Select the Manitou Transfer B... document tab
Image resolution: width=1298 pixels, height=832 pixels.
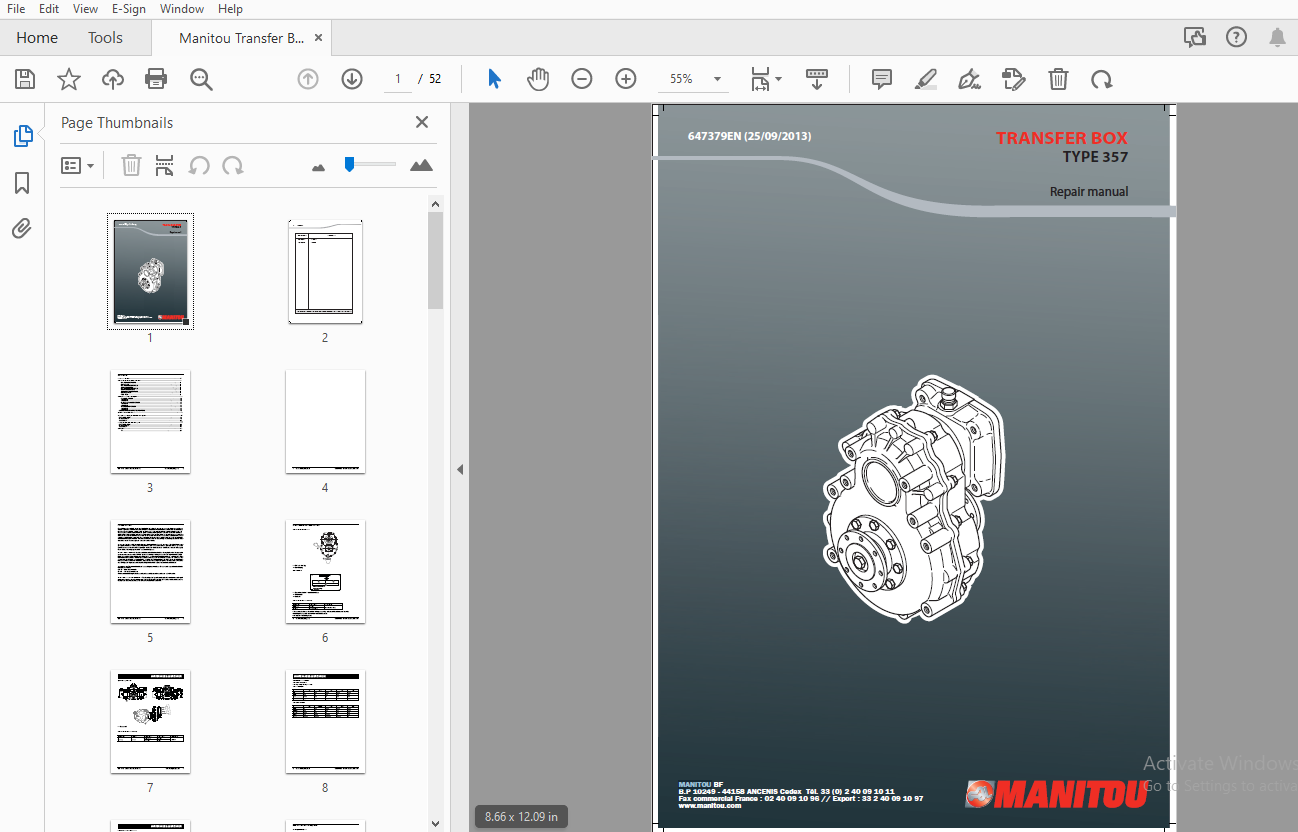pyautogui.click(x=241, y=38)
